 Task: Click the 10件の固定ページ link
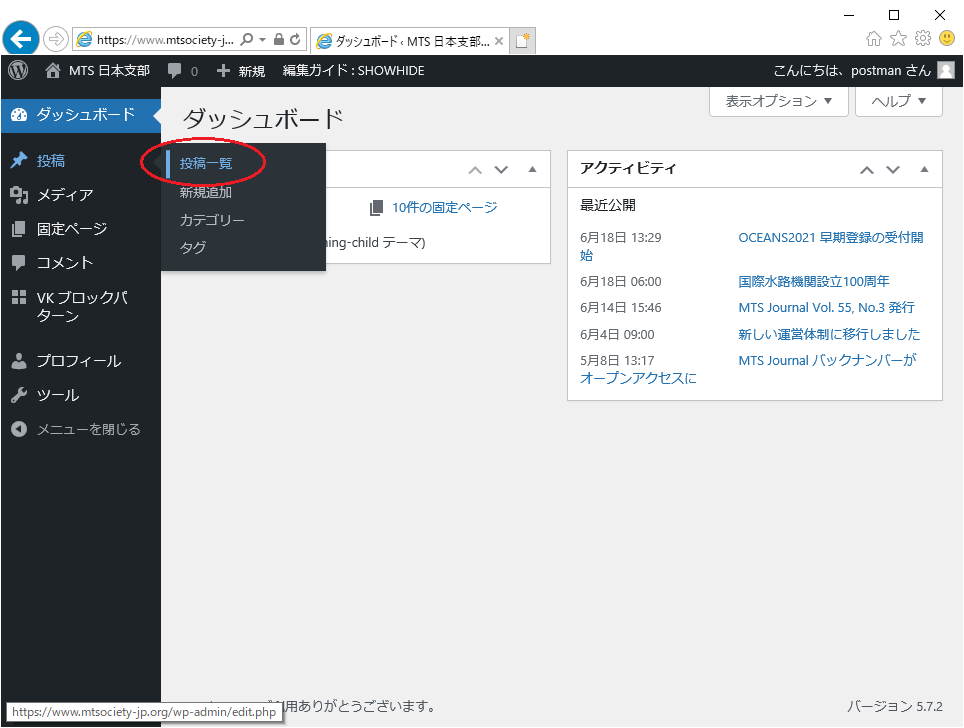(444, 207)
